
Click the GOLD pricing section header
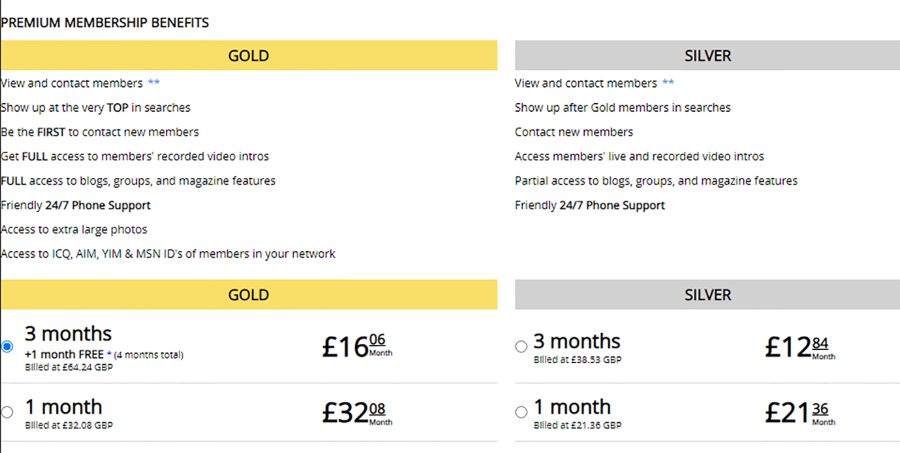249,295
